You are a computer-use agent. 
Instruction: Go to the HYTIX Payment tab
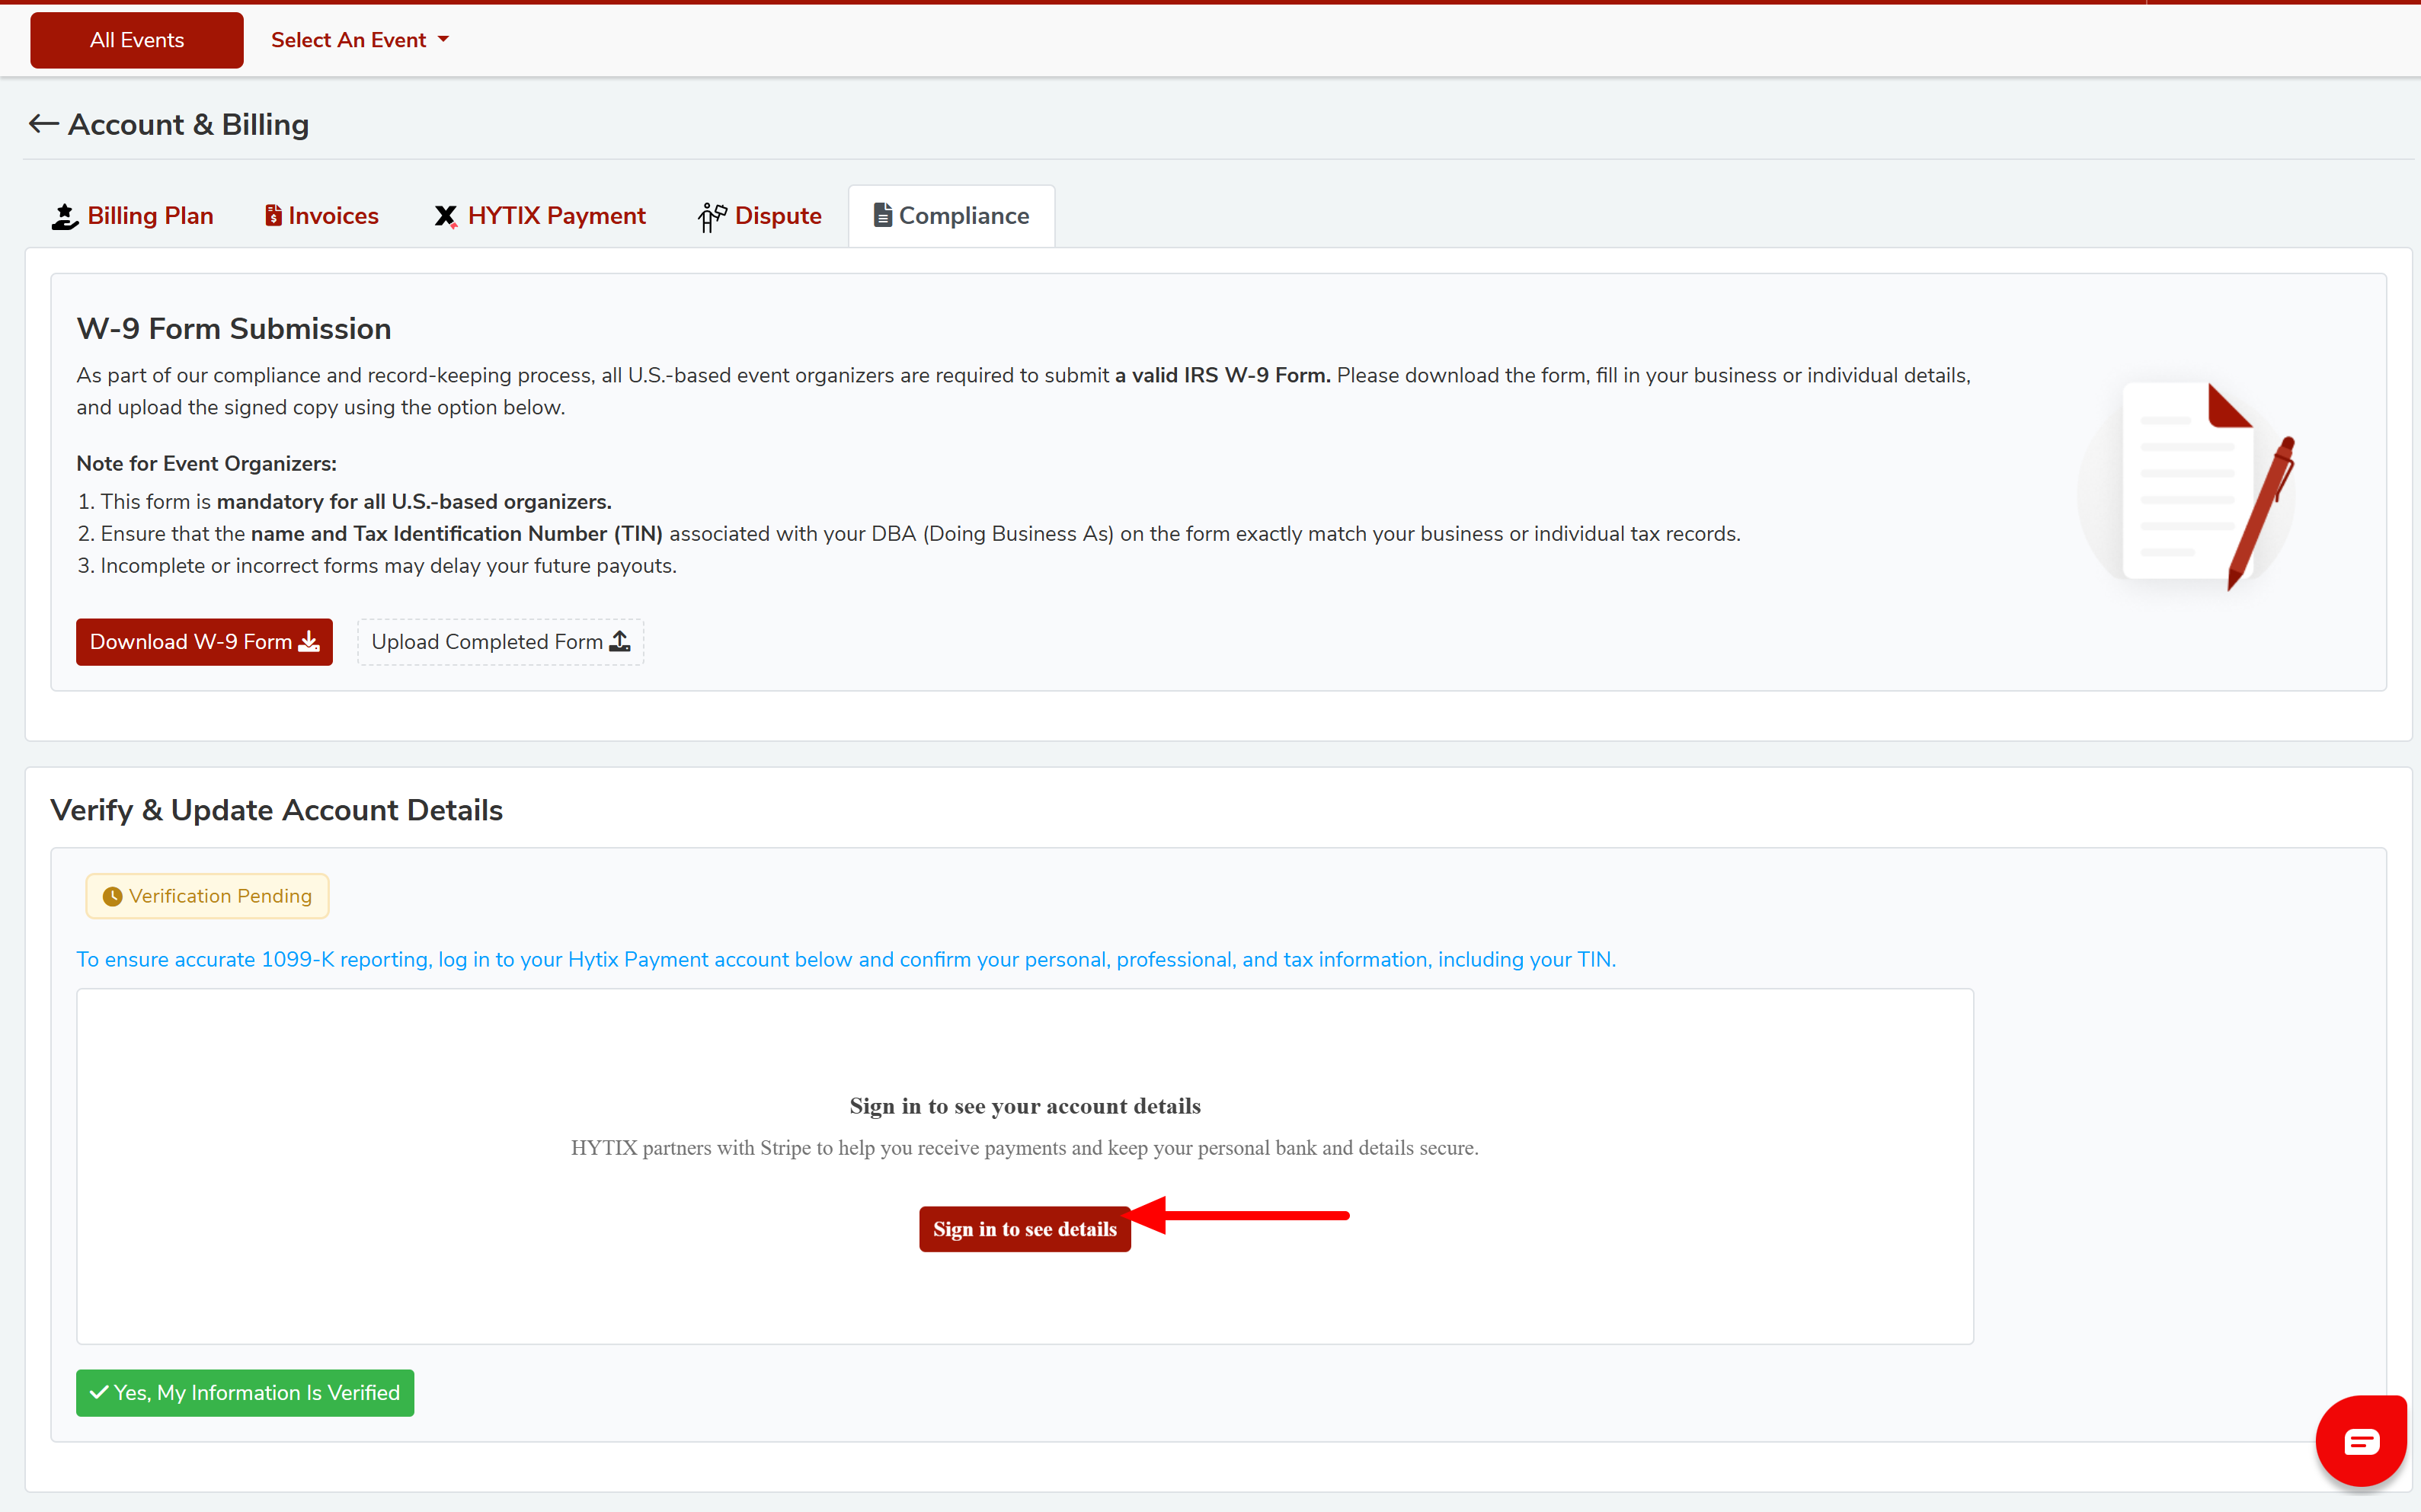[556, 216]
